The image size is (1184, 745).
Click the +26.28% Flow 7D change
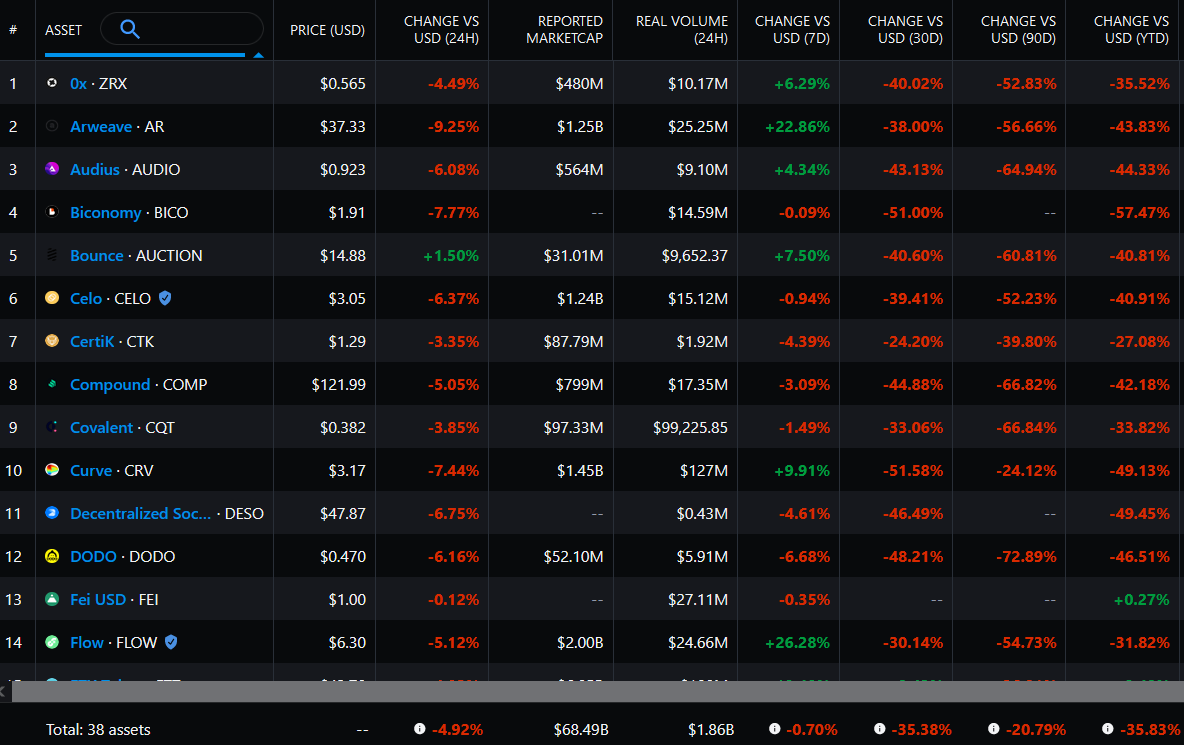(x=797, y=642)
